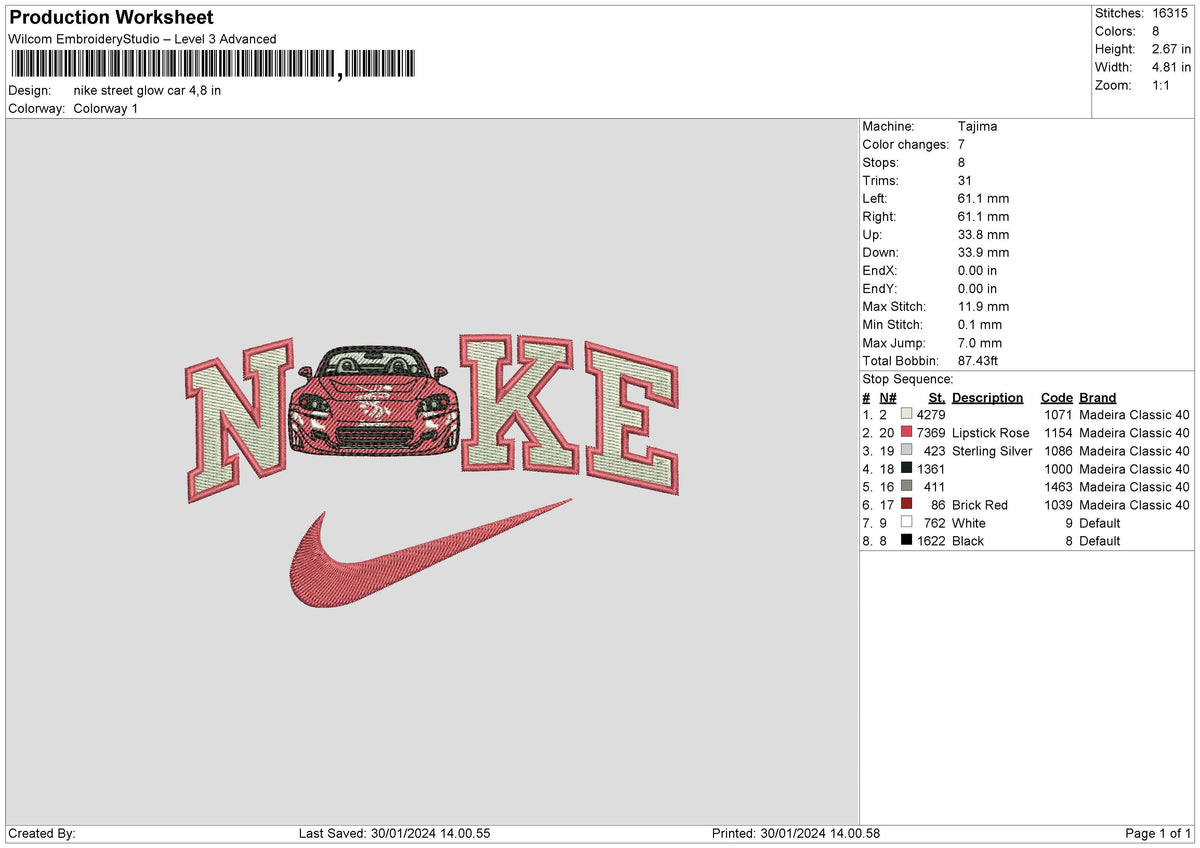Click the letter K in the design
The image size is (1200, 848).
point(519,405)
